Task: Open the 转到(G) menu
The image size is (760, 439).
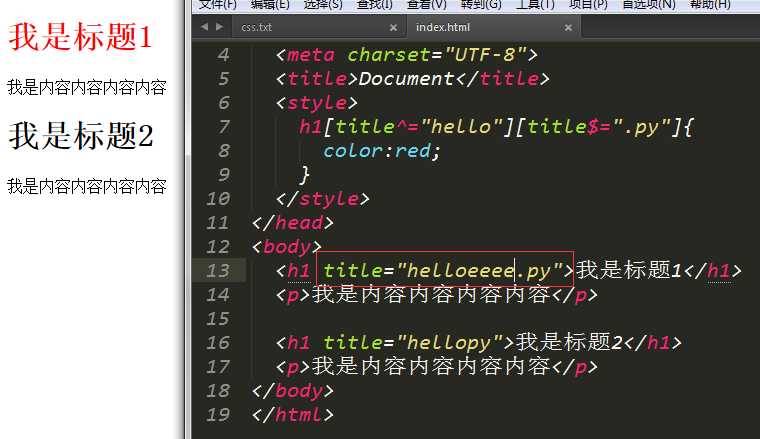Action: click(481, 4)
